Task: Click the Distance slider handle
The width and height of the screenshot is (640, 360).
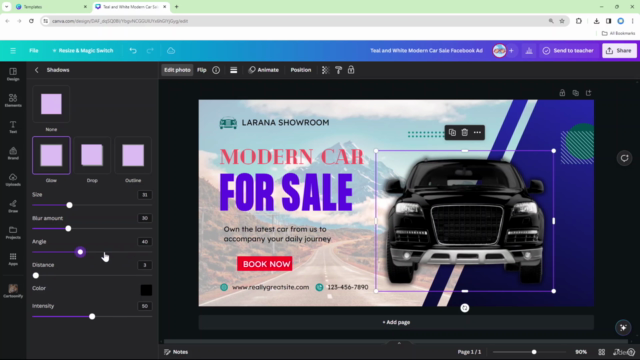Action: 36,276
